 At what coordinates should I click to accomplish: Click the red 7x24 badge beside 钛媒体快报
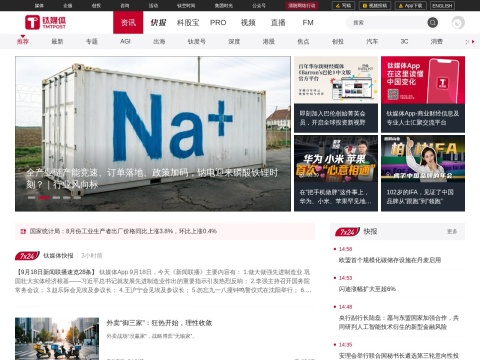(27, 256)
